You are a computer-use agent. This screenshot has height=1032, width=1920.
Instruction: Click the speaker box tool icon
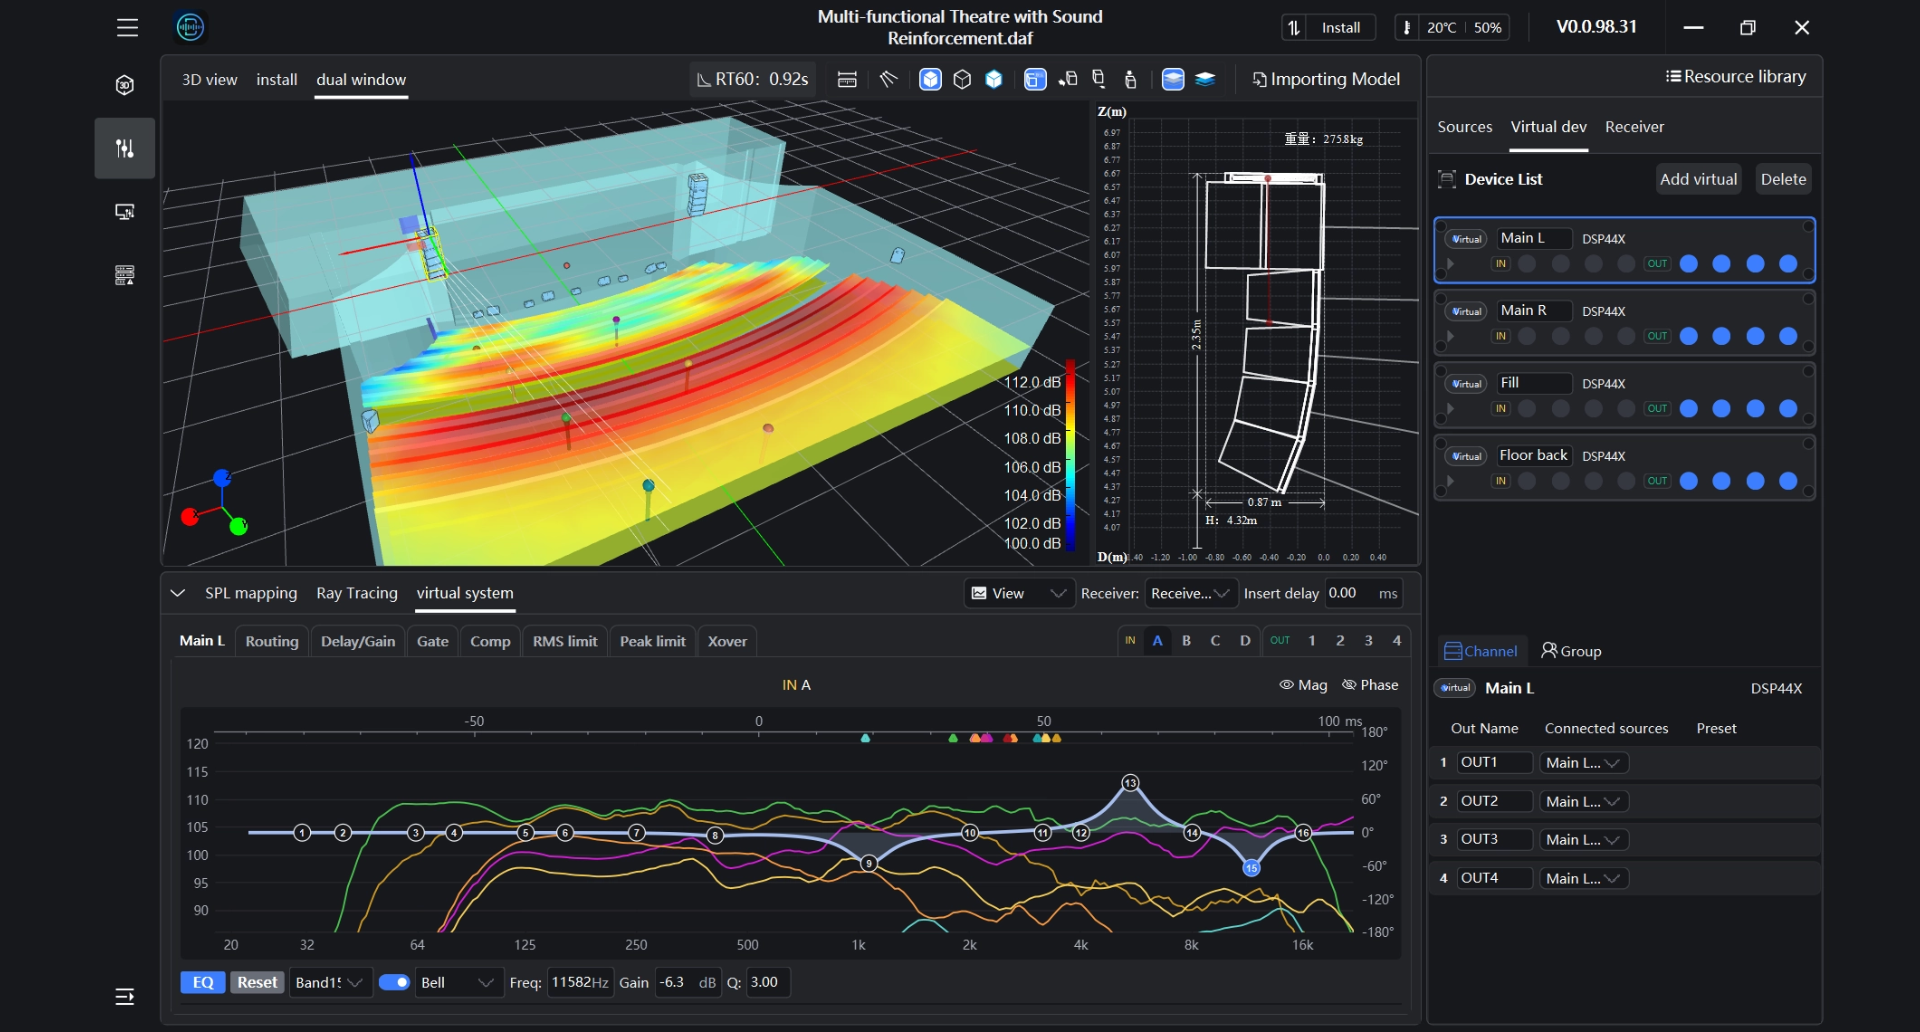1099,79
